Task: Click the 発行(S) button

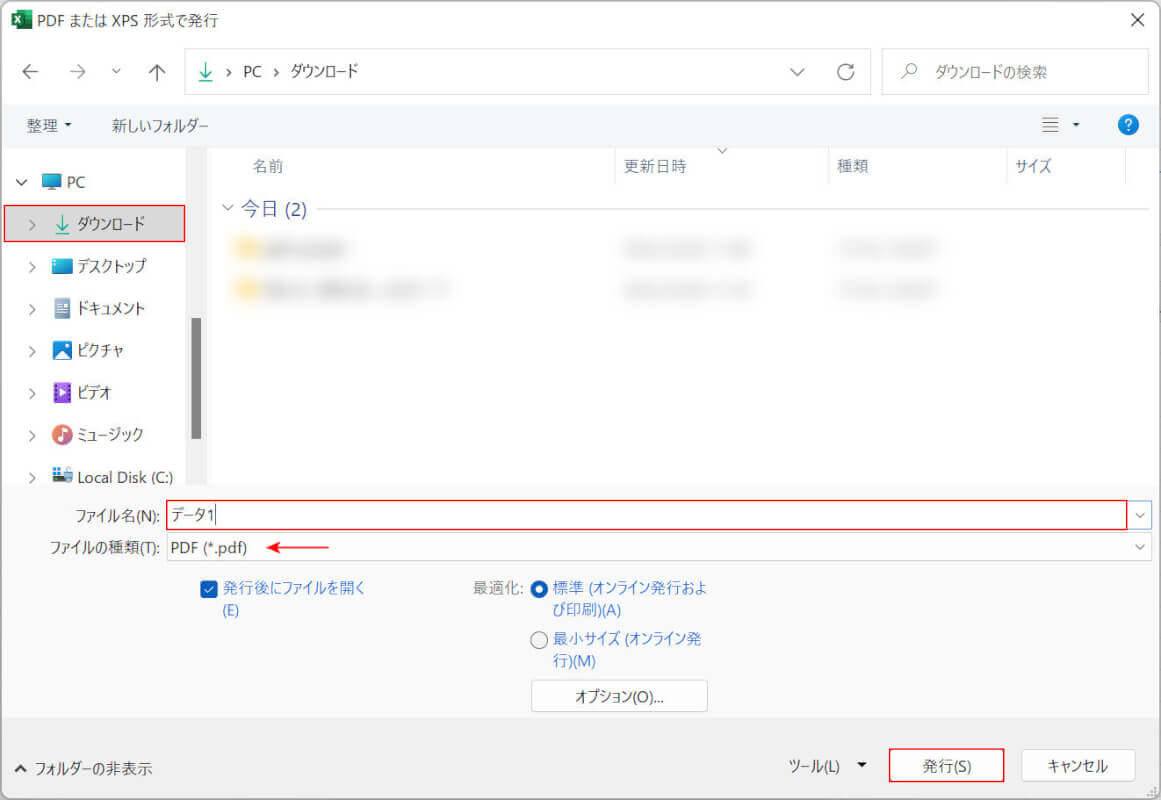Action: coord(945,766)
